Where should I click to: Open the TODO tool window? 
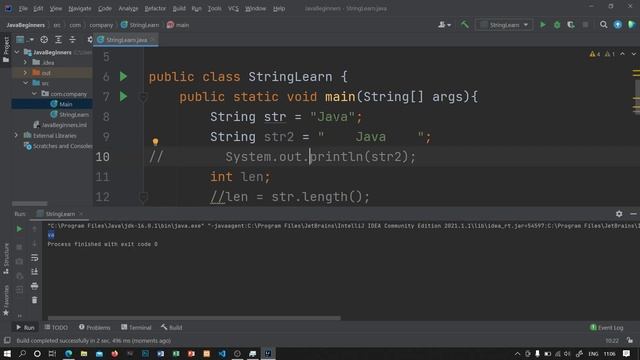[56, 327]
